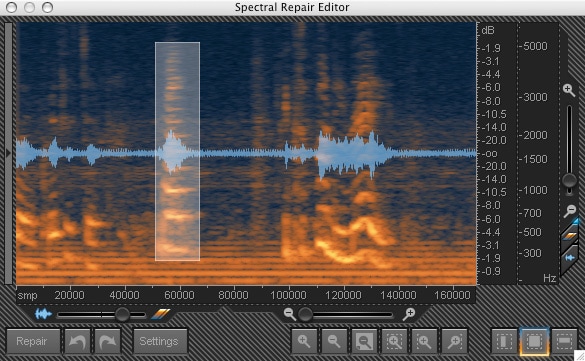Select the time range selection mode
The width and height of the screenshot is (585, 361).
point(504,341)
